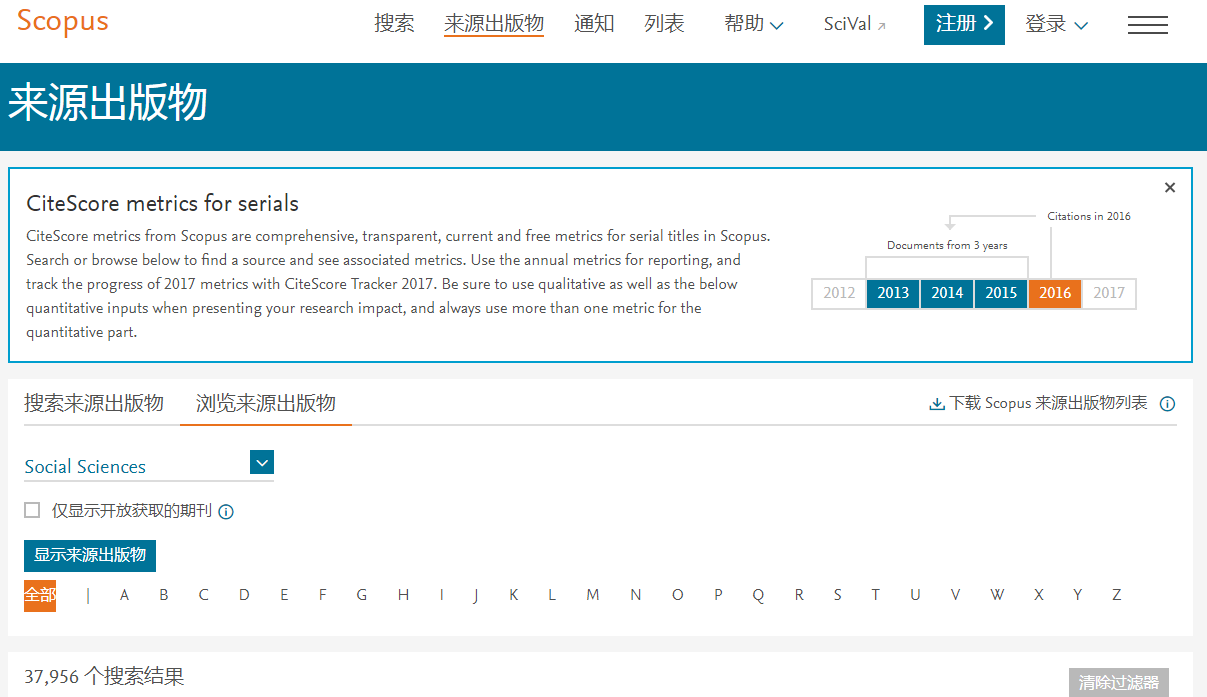Filter sources by letter G

click(362, 595)
